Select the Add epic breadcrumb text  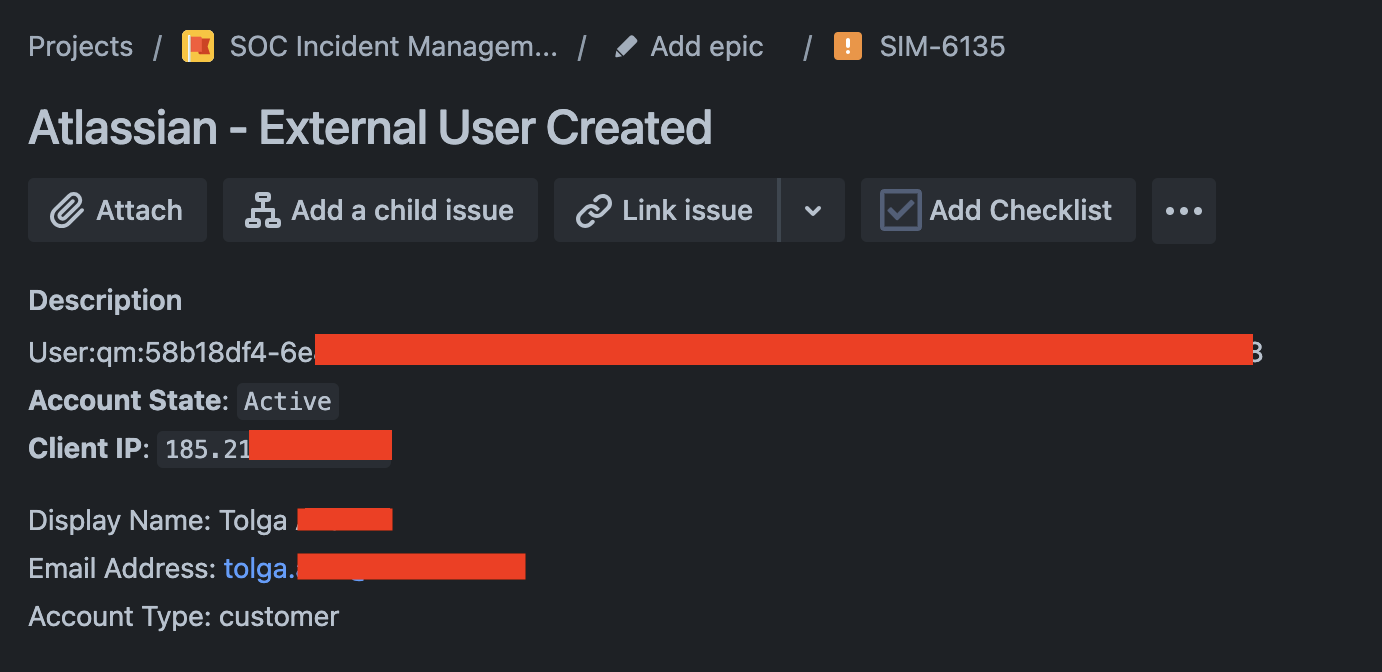point(706,47)
